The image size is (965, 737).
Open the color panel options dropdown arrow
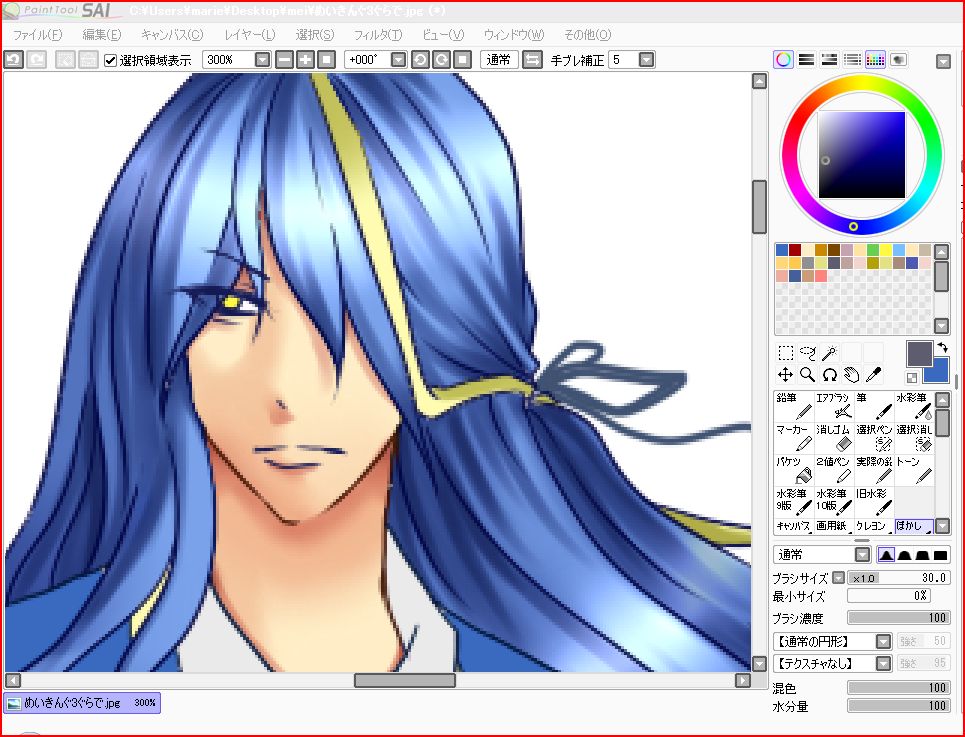click(943, 61)
